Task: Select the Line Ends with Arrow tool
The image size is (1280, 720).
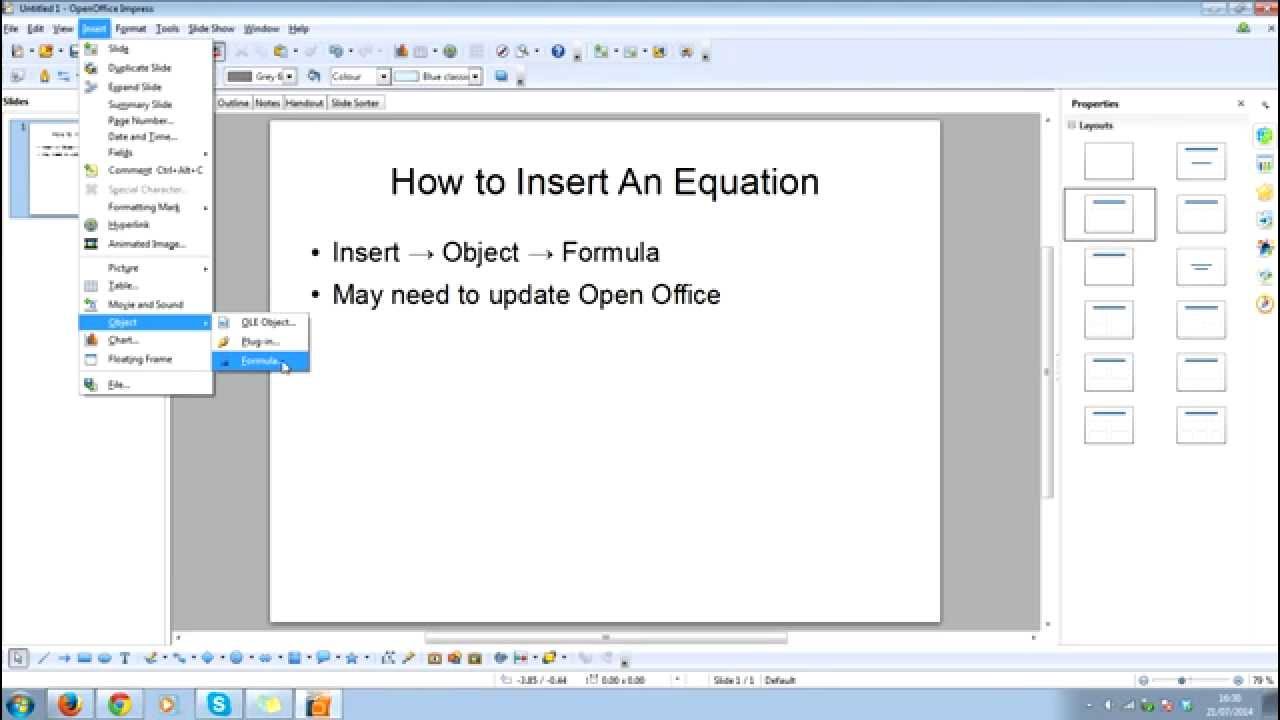Action: [63, 658]
